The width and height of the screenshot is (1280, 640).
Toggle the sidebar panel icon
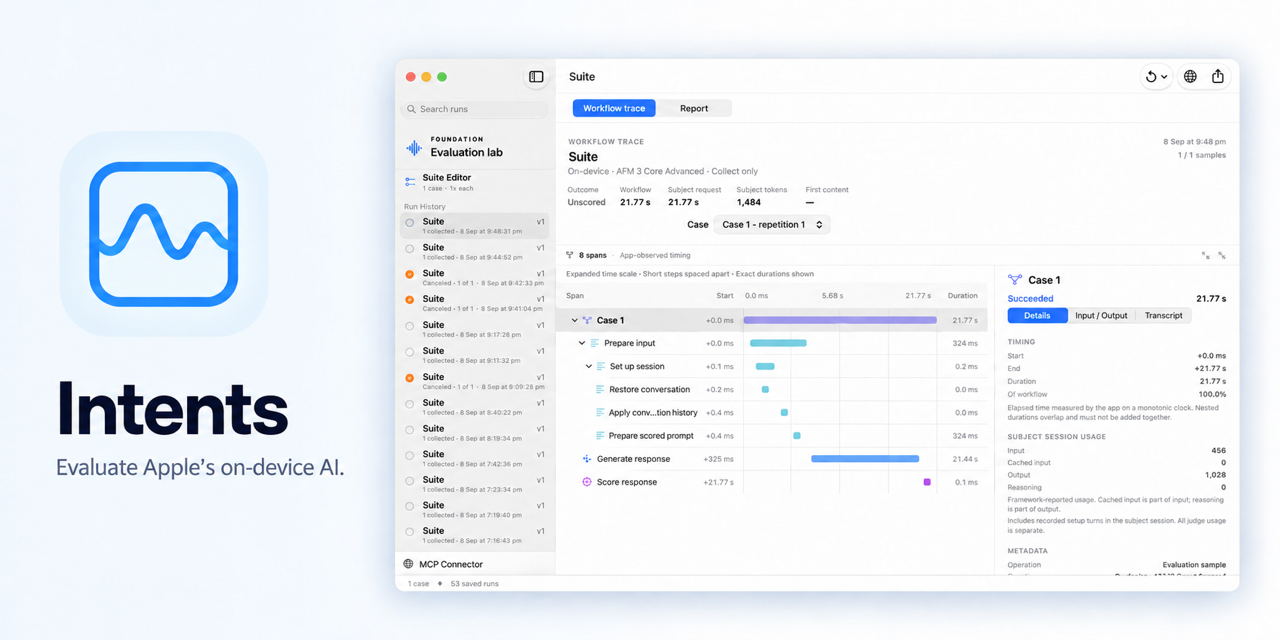pyautogui.click(x=536, y=77)
